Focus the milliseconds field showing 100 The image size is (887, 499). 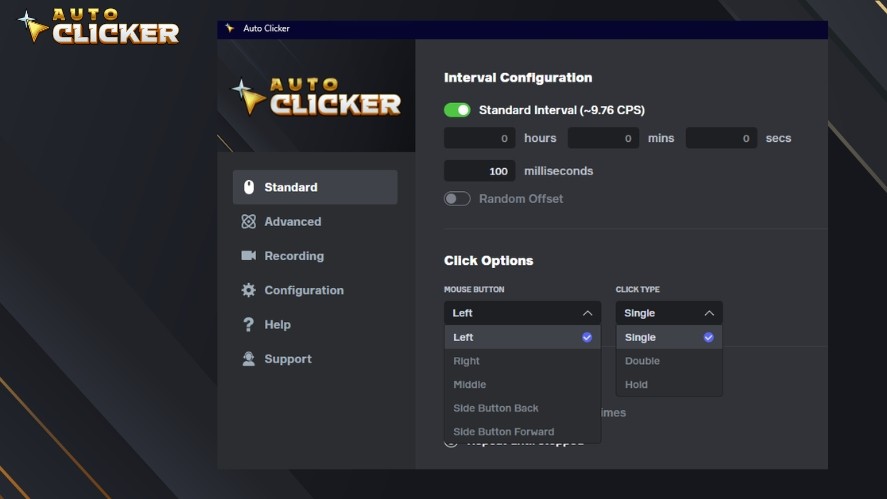480,171
